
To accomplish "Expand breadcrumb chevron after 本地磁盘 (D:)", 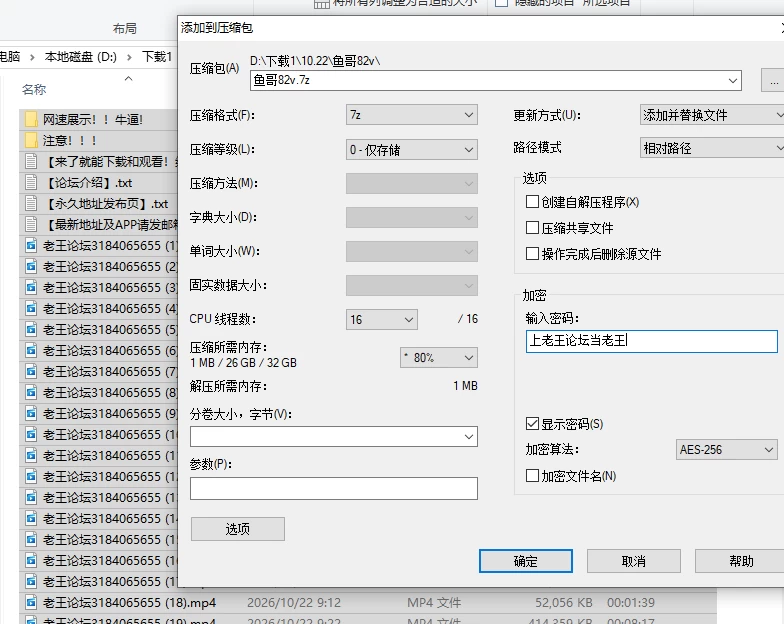I will (x=129, y=57).
